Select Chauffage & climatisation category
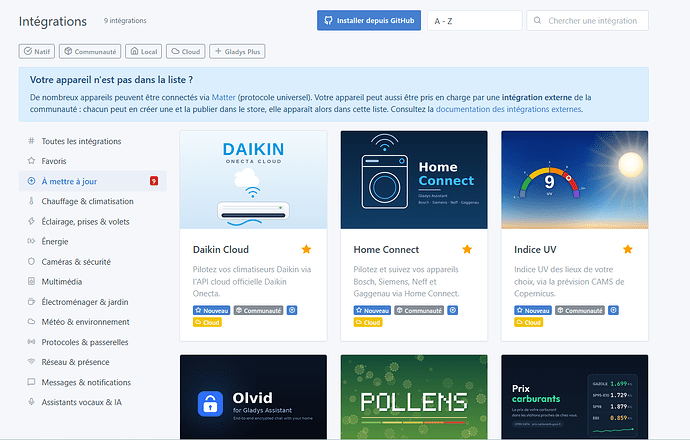Screen dimensions: 690x440 point(92,201)
